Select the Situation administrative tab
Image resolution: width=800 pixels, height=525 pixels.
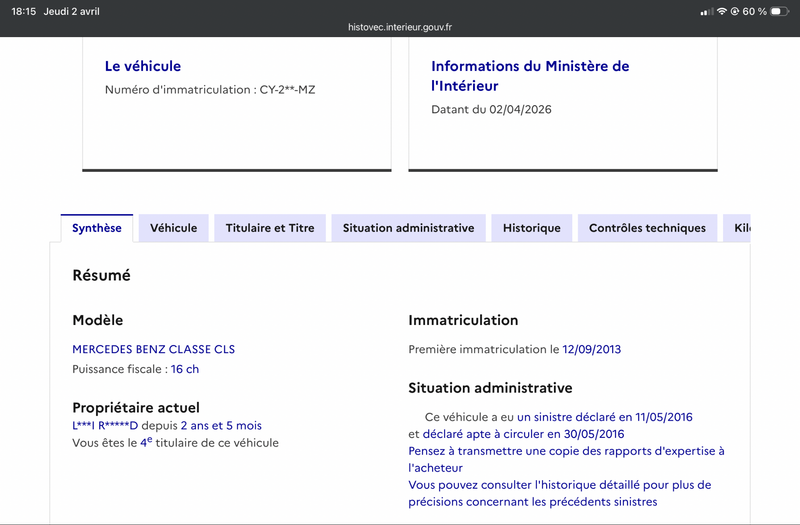click(408, 228)
